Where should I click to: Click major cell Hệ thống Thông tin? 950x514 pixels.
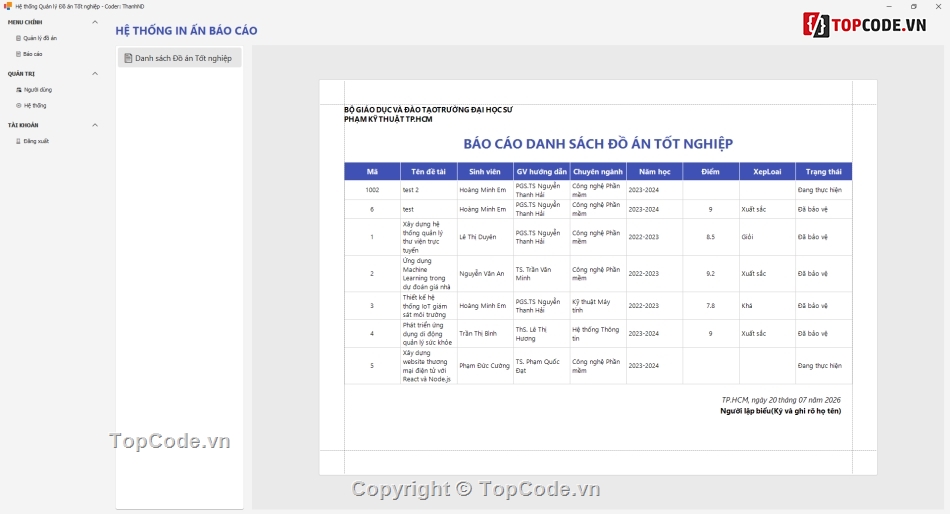tap(598, 334)
